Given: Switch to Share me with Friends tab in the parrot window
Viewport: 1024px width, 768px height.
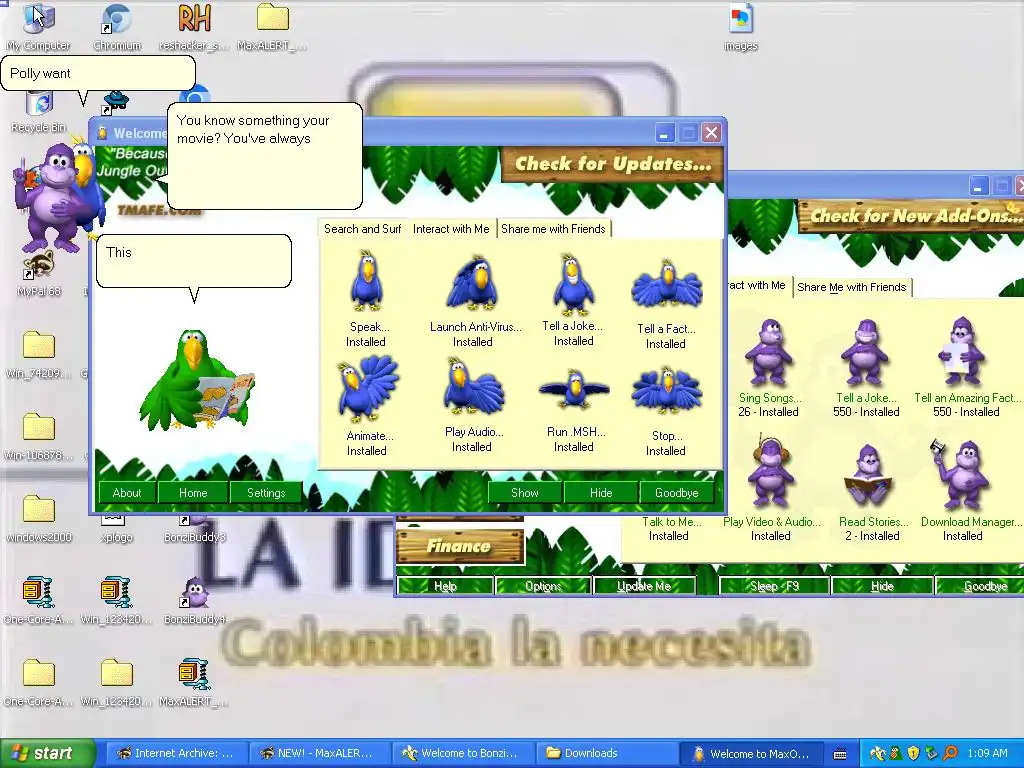Looking at the screenshot, I should coord(553,229).
